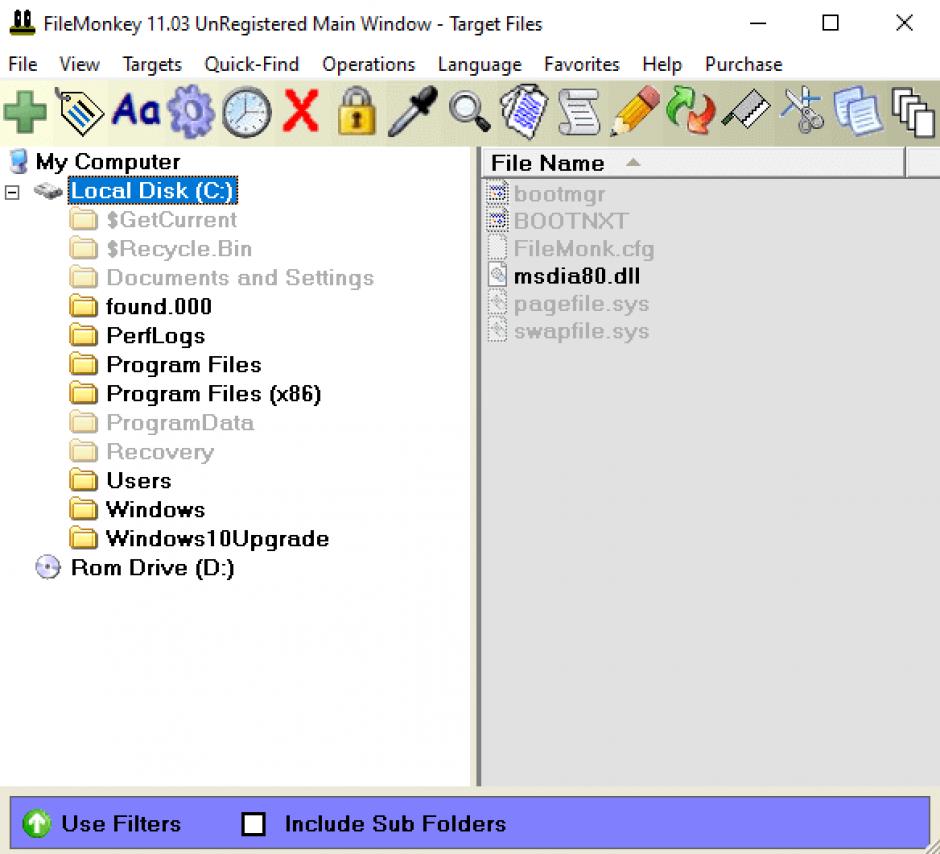940x854 pixels.
Task: Select the Windows10Upgrade folder
Action: 217,538
